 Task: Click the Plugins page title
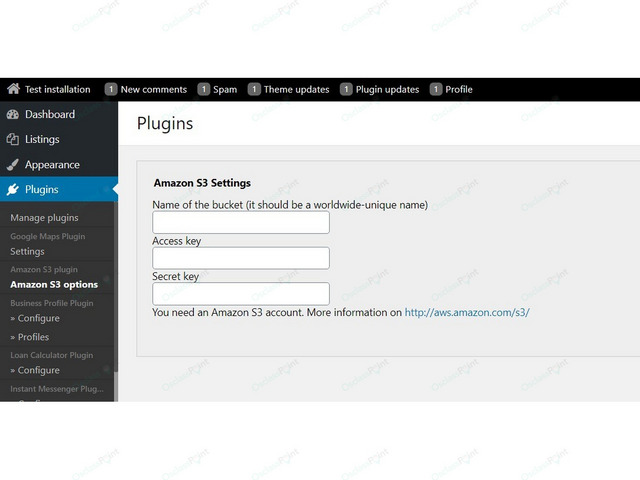coord(165,123)
